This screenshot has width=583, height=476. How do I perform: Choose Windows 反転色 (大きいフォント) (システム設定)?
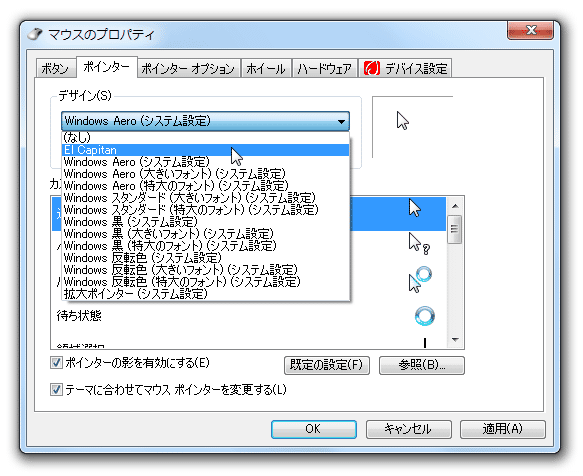(x=205, y=269)
